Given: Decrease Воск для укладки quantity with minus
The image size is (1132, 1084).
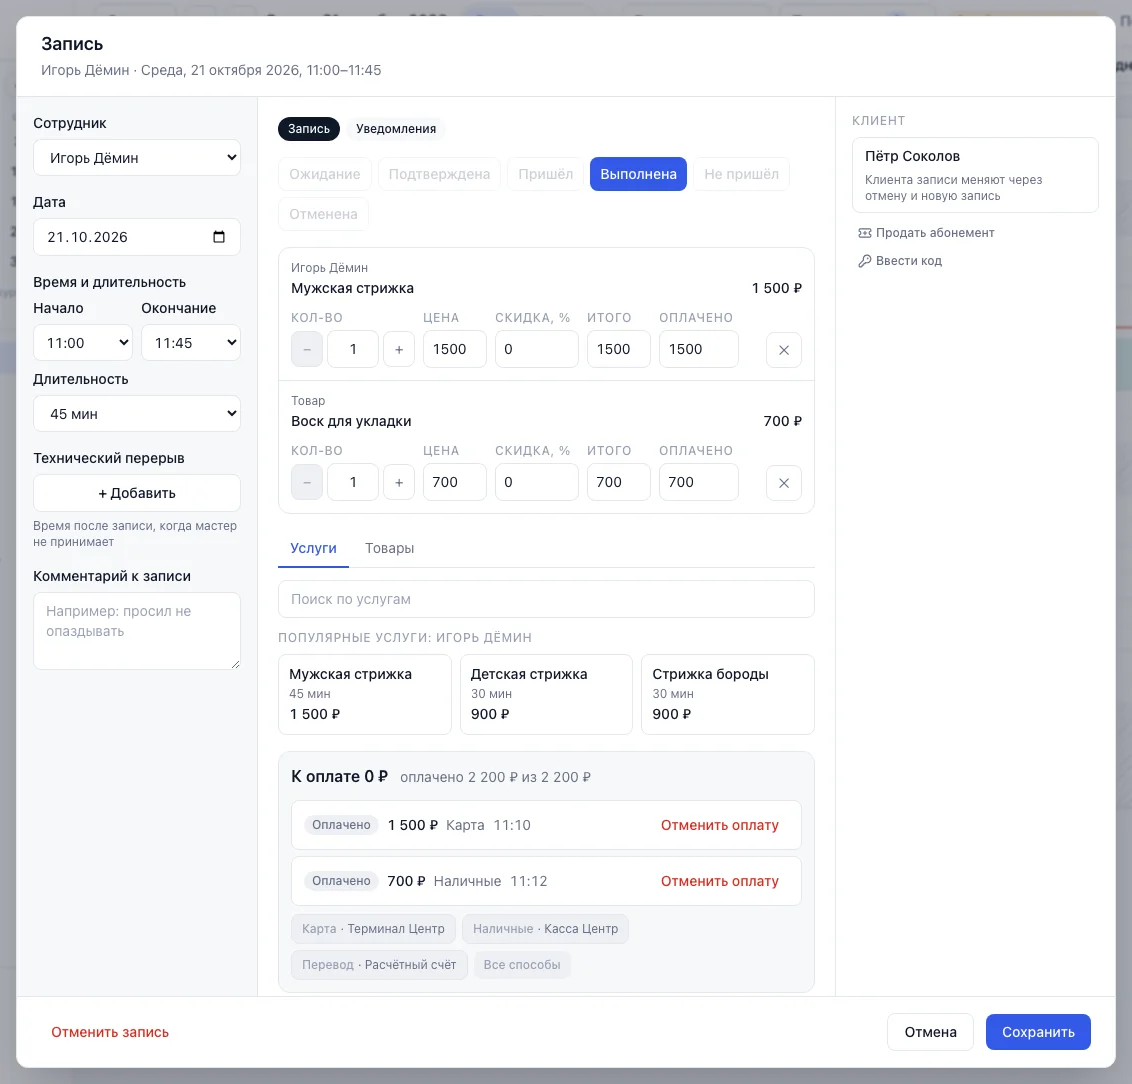Looking at the screenshot, I should pyautogui.click(x=307, y=482).
